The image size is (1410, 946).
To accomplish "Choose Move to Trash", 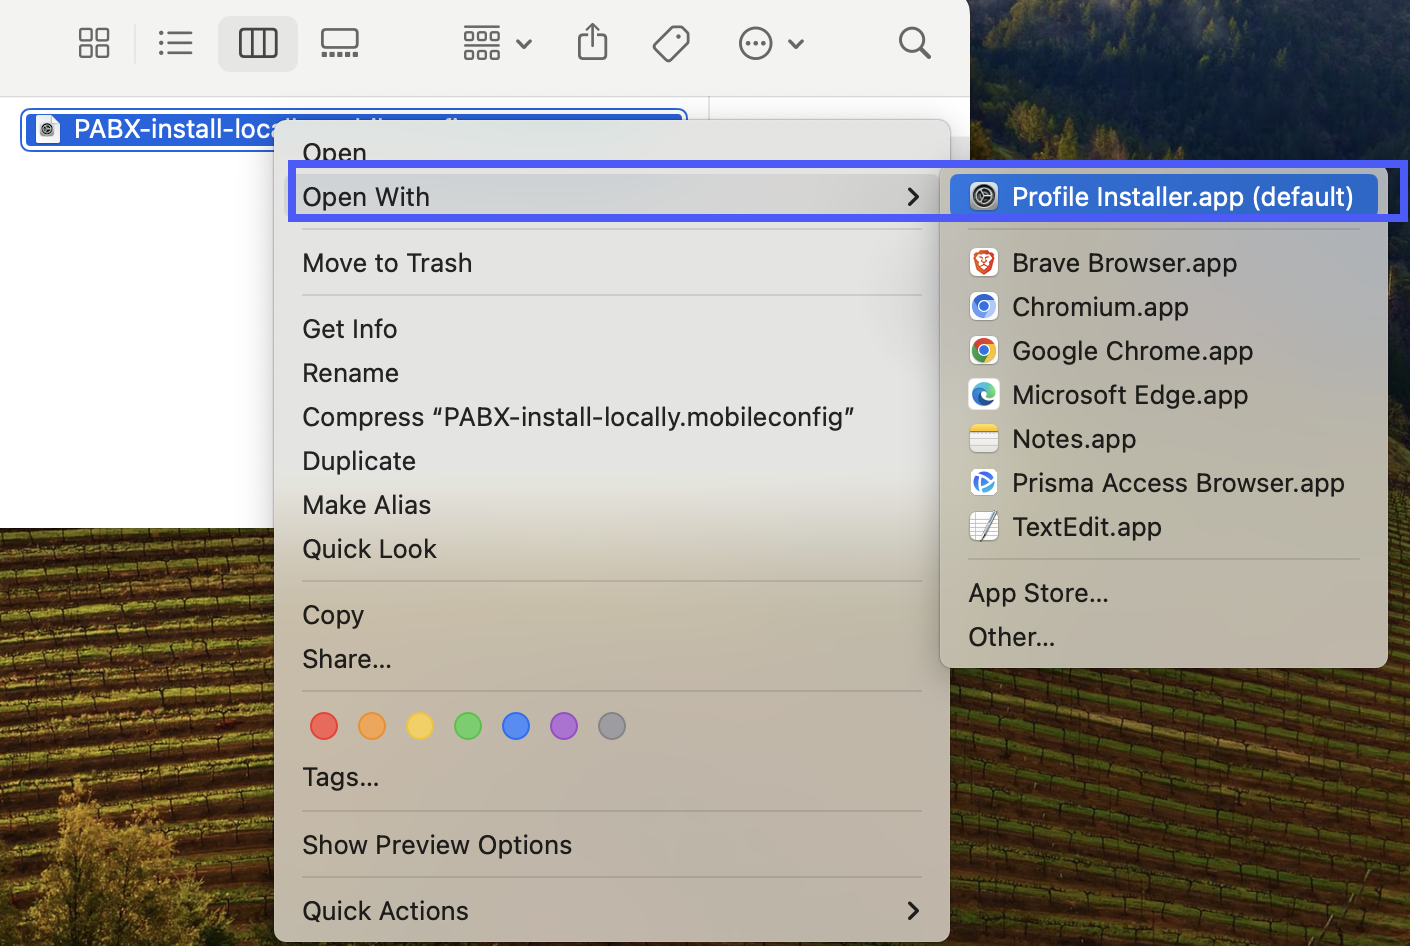I will (x=612, y=263).
